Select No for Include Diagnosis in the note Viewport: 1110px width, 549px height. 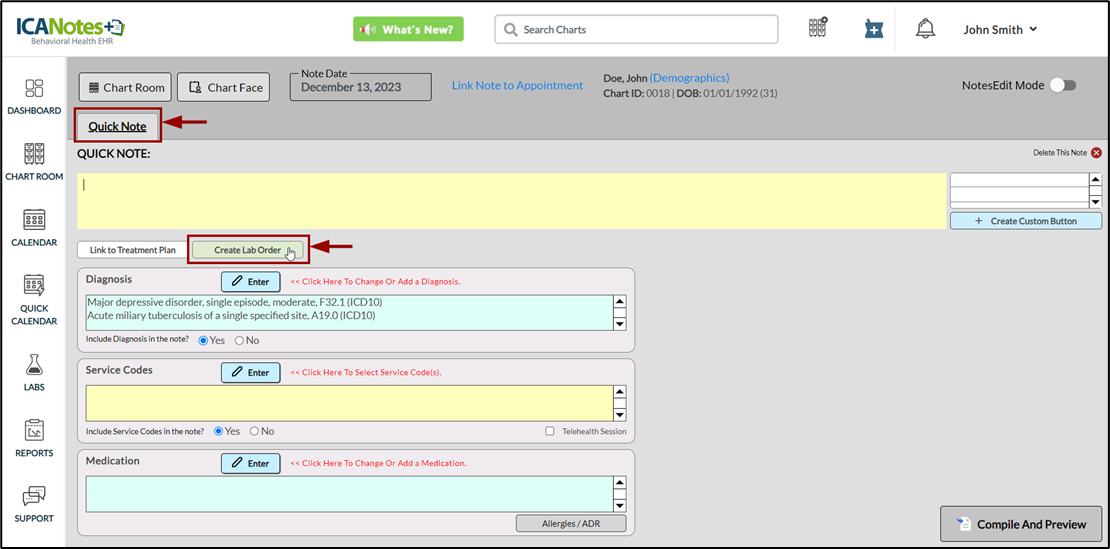239,340
